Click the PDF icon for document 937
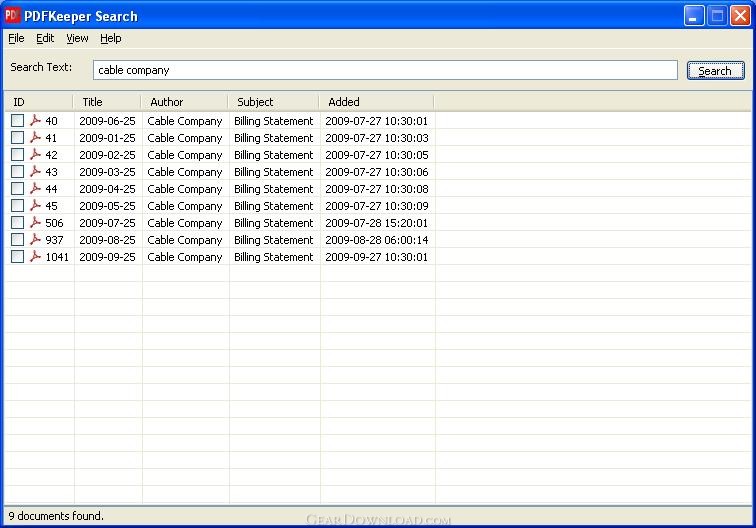The width and height of the screenshot is (756, 528). point(35,240)
